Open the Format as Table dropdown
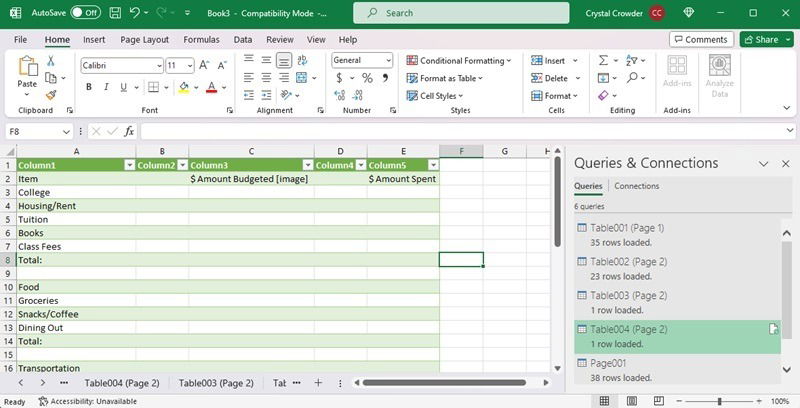This screenshot has width=800, height=408. click(x=444, y=78)
